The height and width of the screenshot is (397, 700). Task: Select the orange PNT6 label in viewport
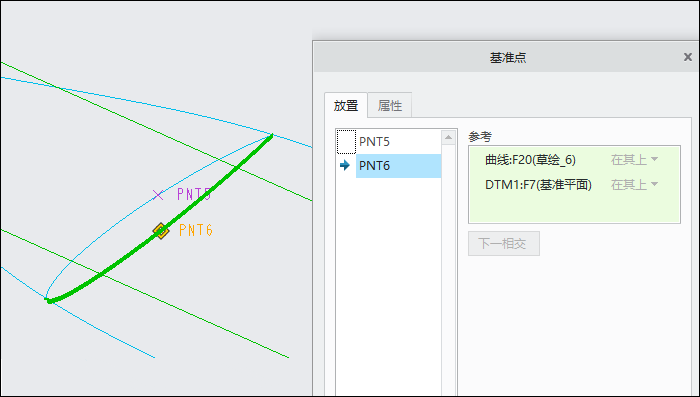(196, 230)
